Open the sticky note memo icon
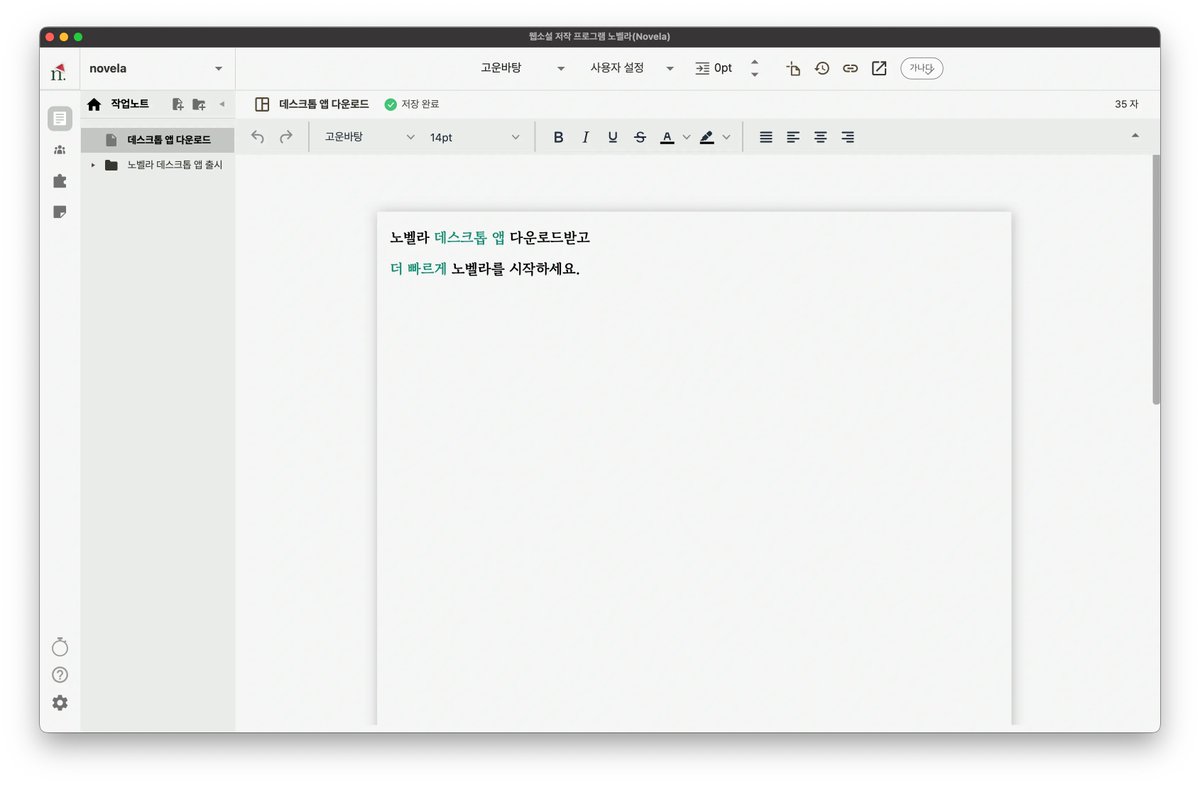Viewport: 1200px width, 785px height. [60, 212]
